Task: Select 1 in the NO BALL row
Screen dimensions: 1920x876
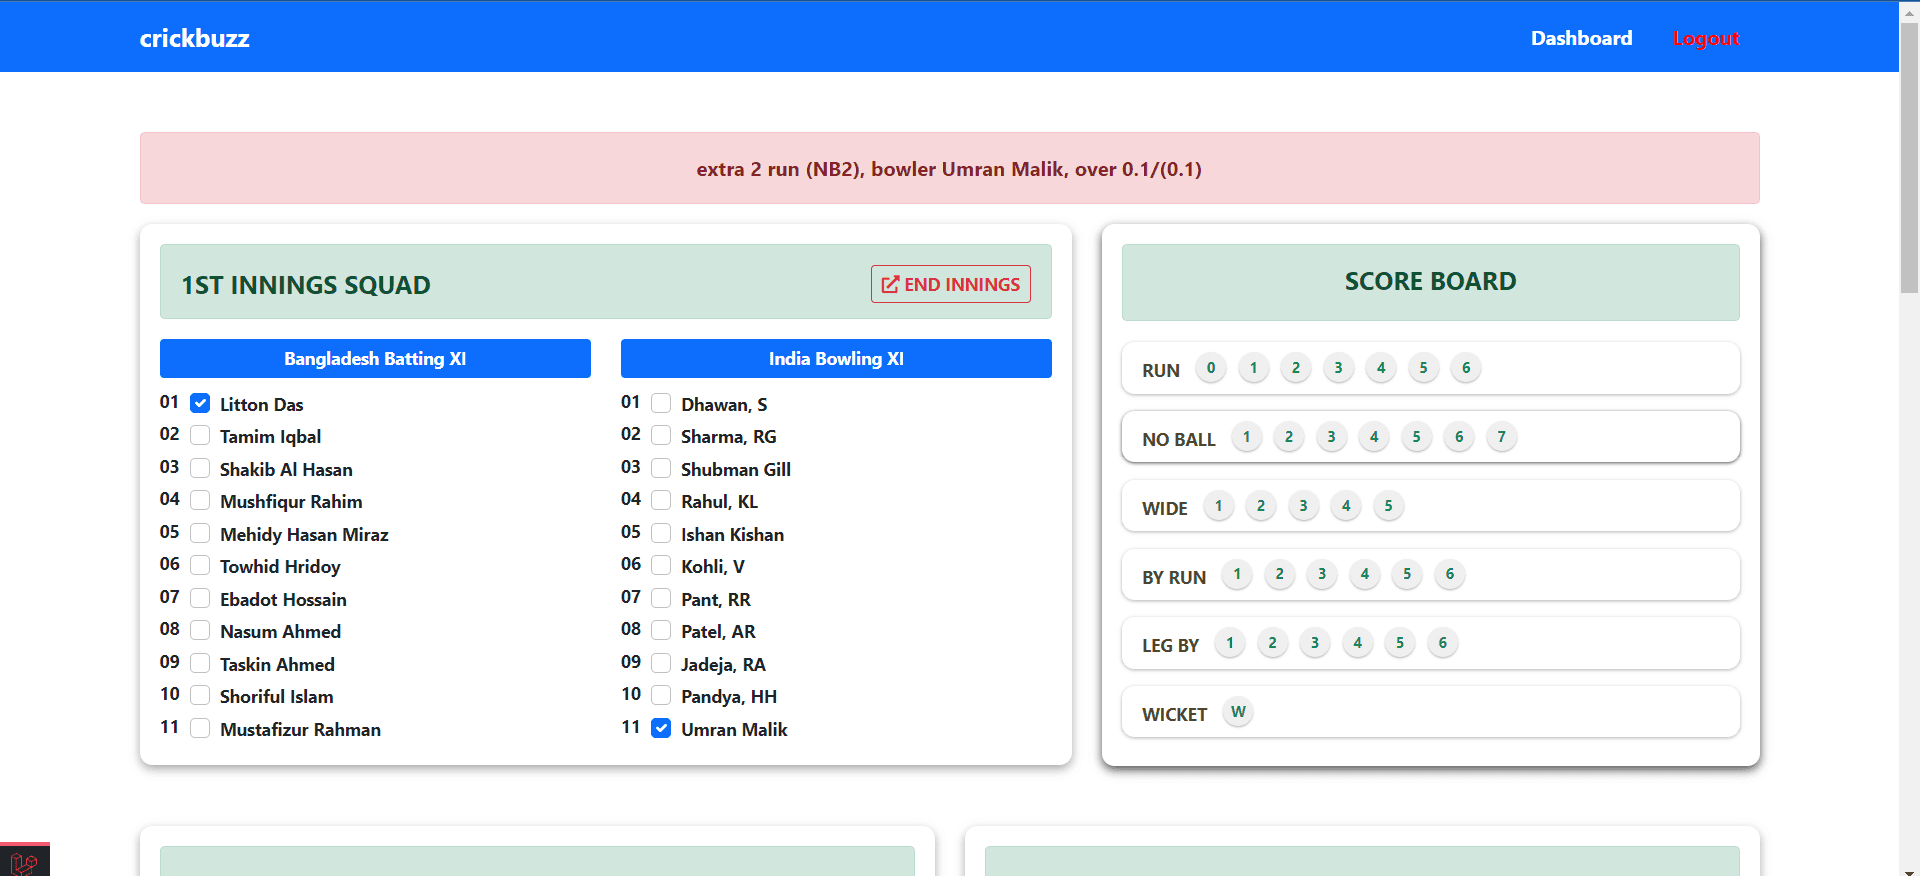Action: [1246, 437]
